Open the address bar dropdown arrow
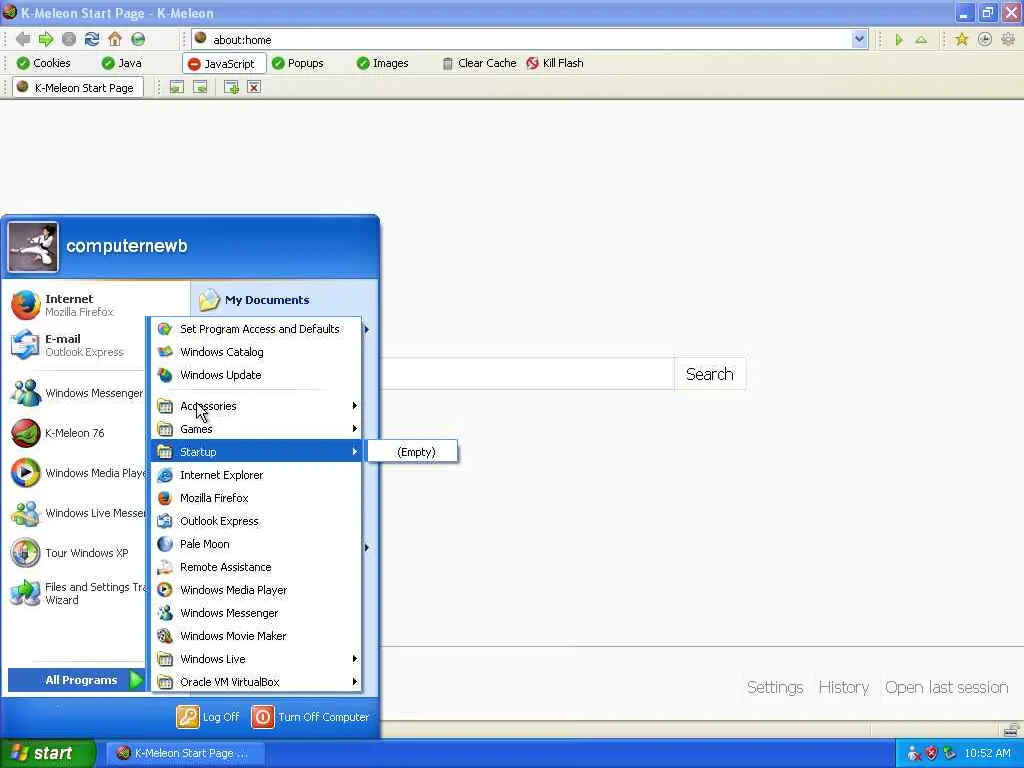 [x=859, y=39]
